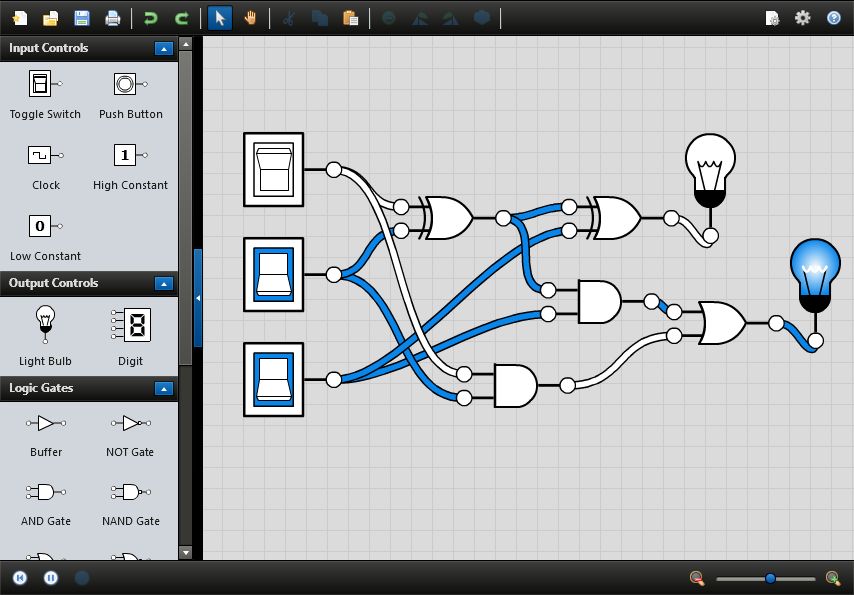854x595 pixels.
Task: Activate the selection arrow tool
Action: (x=219, y=17)
